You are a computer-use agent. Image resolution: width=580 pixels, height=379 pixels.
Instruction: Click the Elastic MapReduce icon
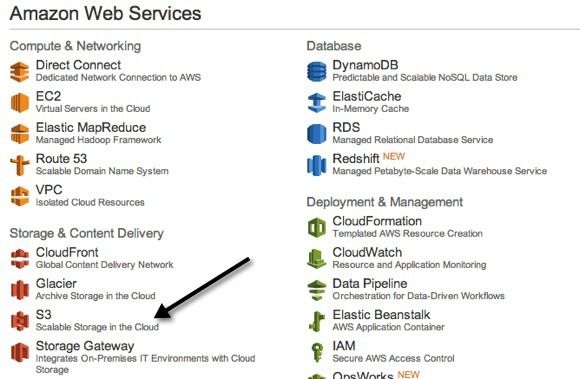click(20, 134)
